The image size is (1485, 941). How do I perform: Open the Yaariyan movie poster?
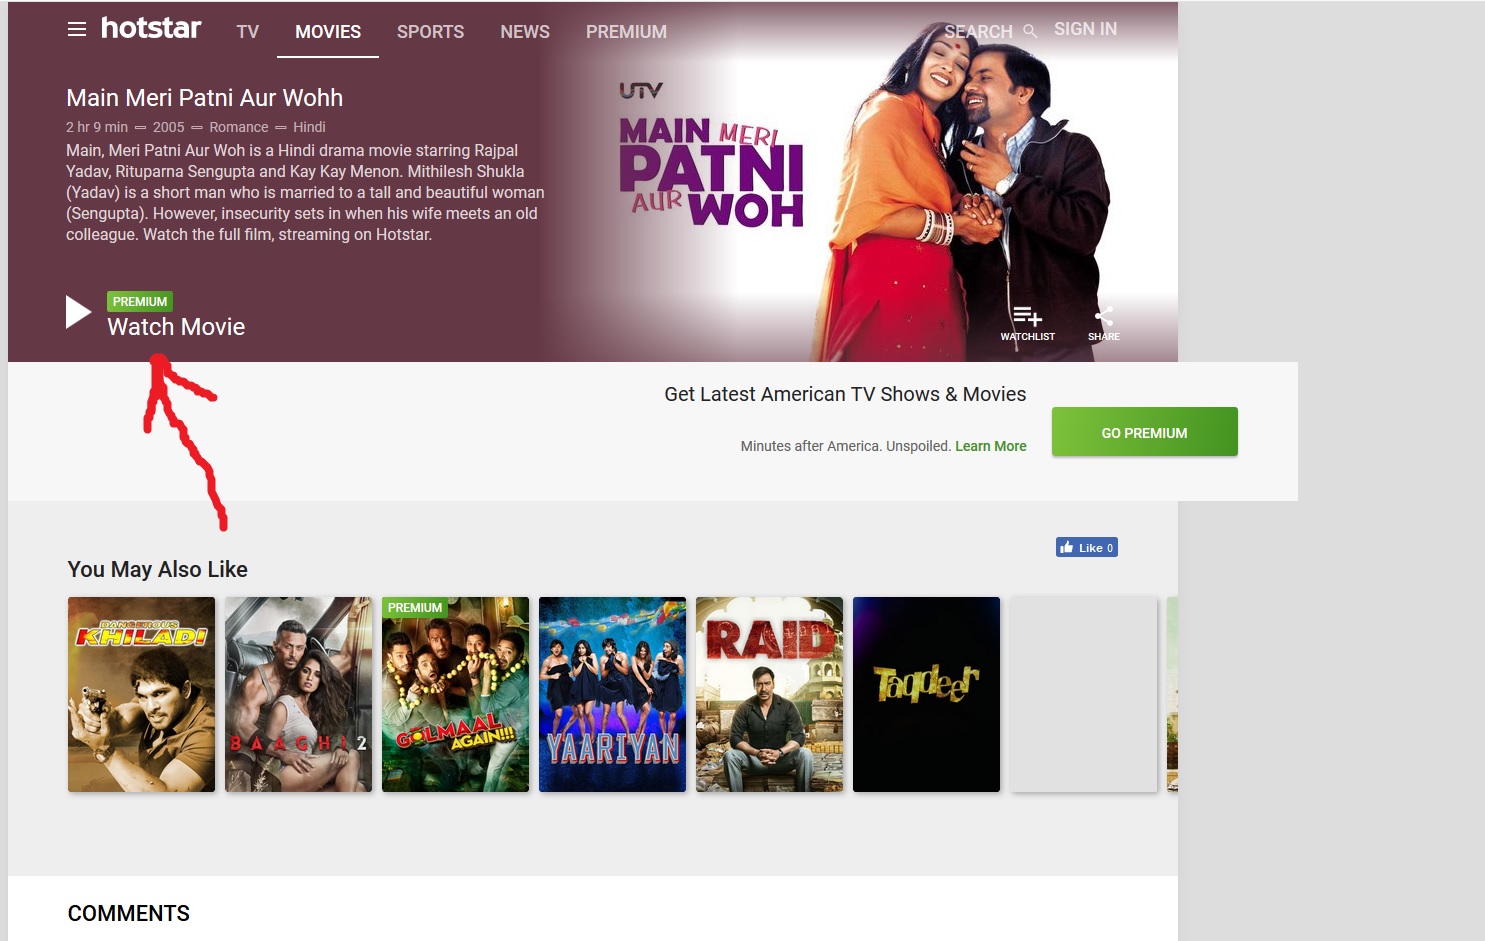[x=612, y=694]
